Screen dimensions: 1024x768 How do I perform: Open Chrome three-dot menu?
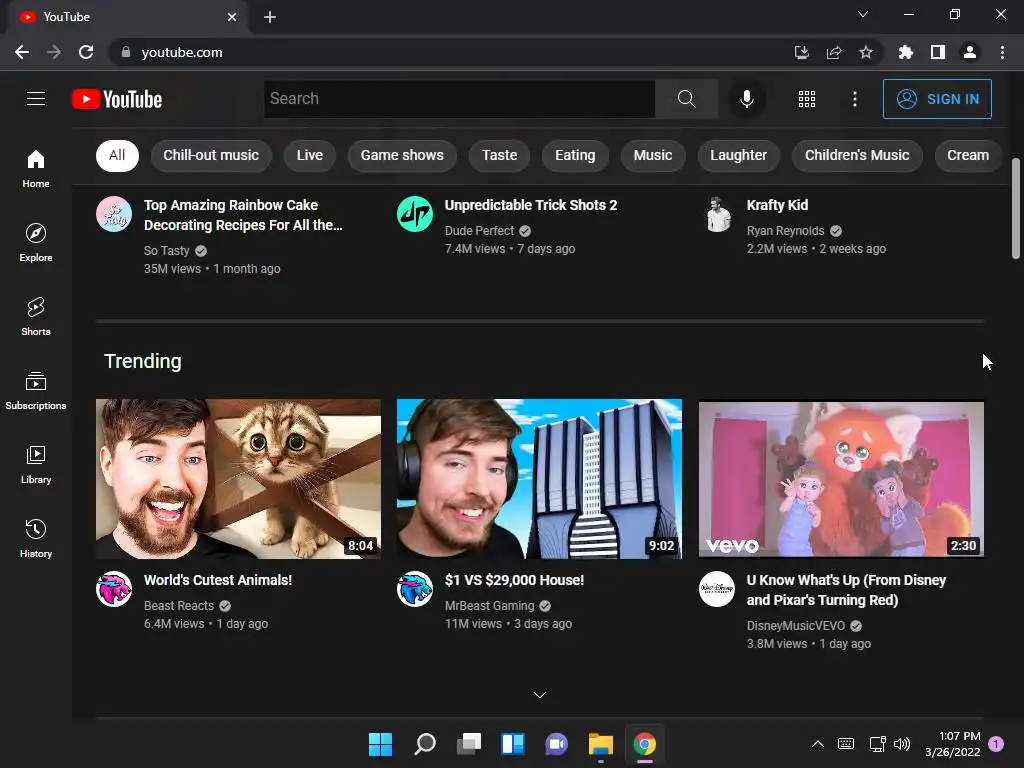[1002, 52]
